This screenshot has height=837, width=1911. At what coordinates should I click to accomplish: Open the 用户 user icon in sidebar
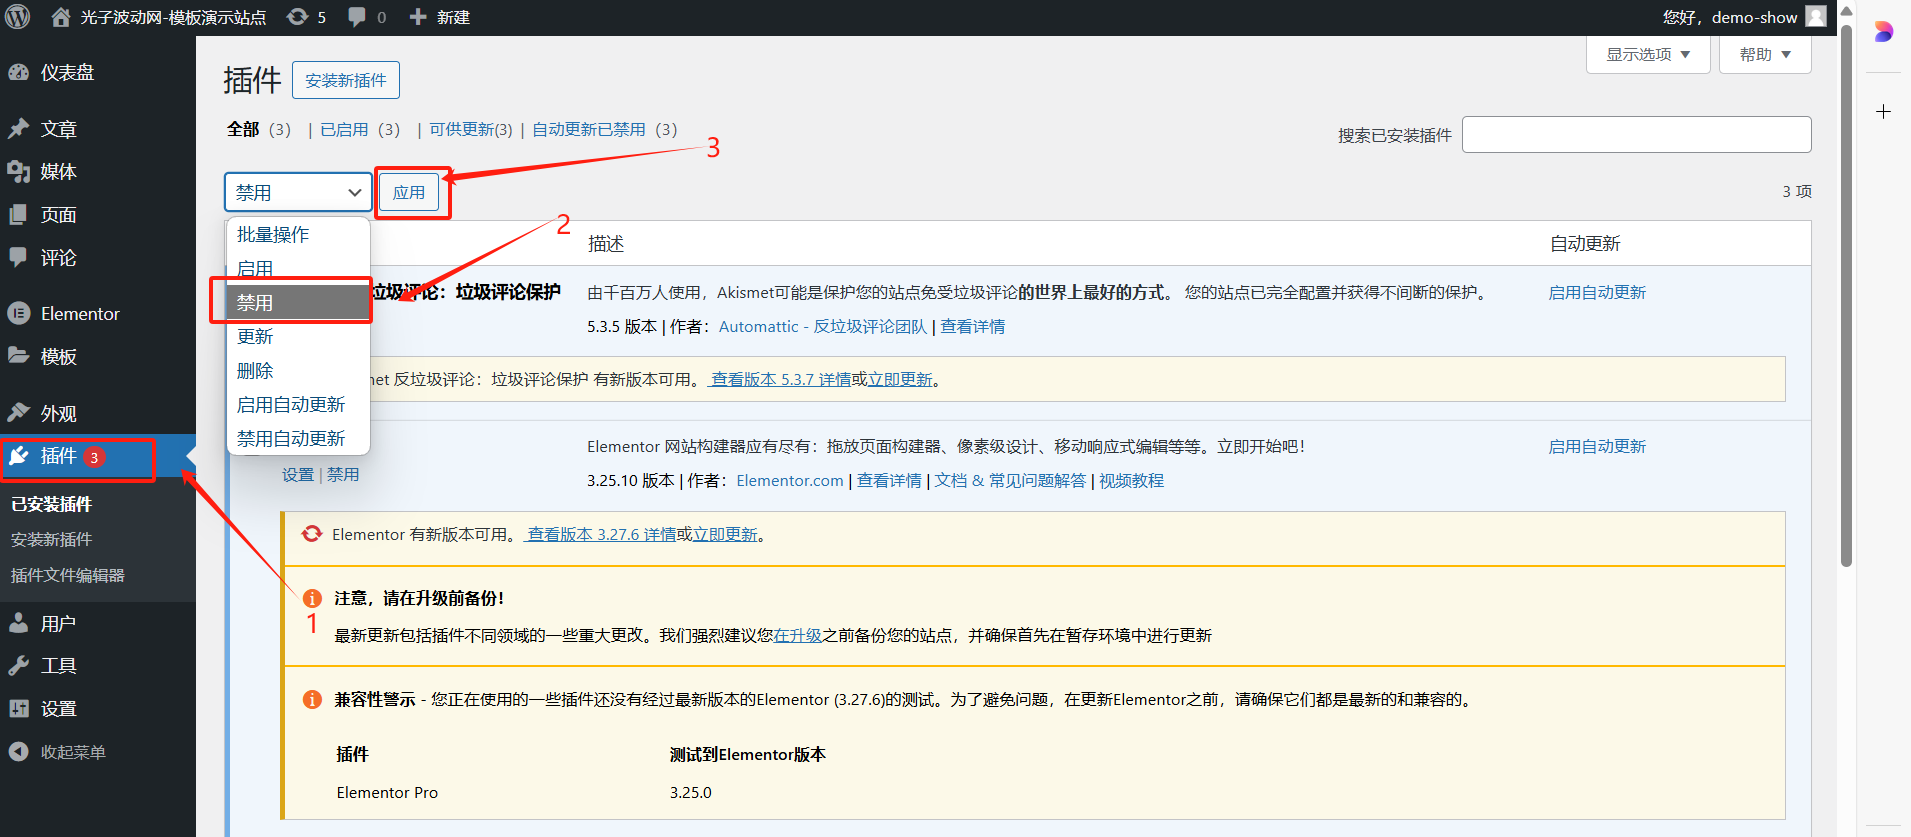click(19, 623)
